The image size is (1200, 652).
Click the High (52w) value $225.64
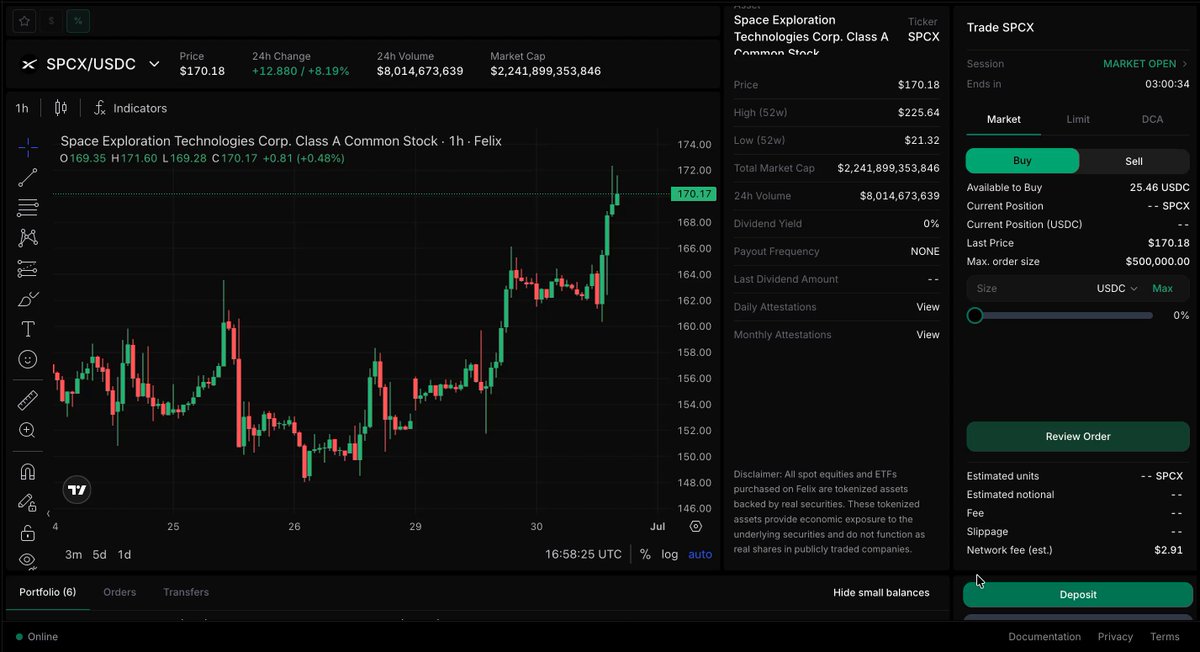(x=918, y=113)
